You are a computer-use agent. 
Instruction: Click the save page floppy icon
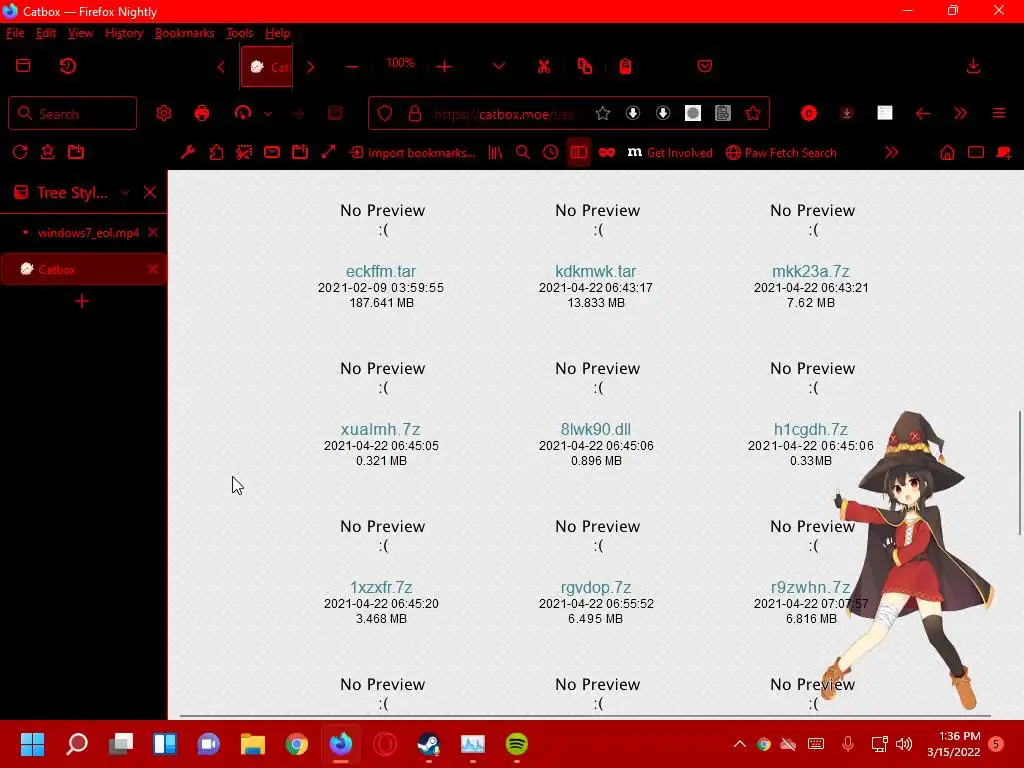[335, 113]
